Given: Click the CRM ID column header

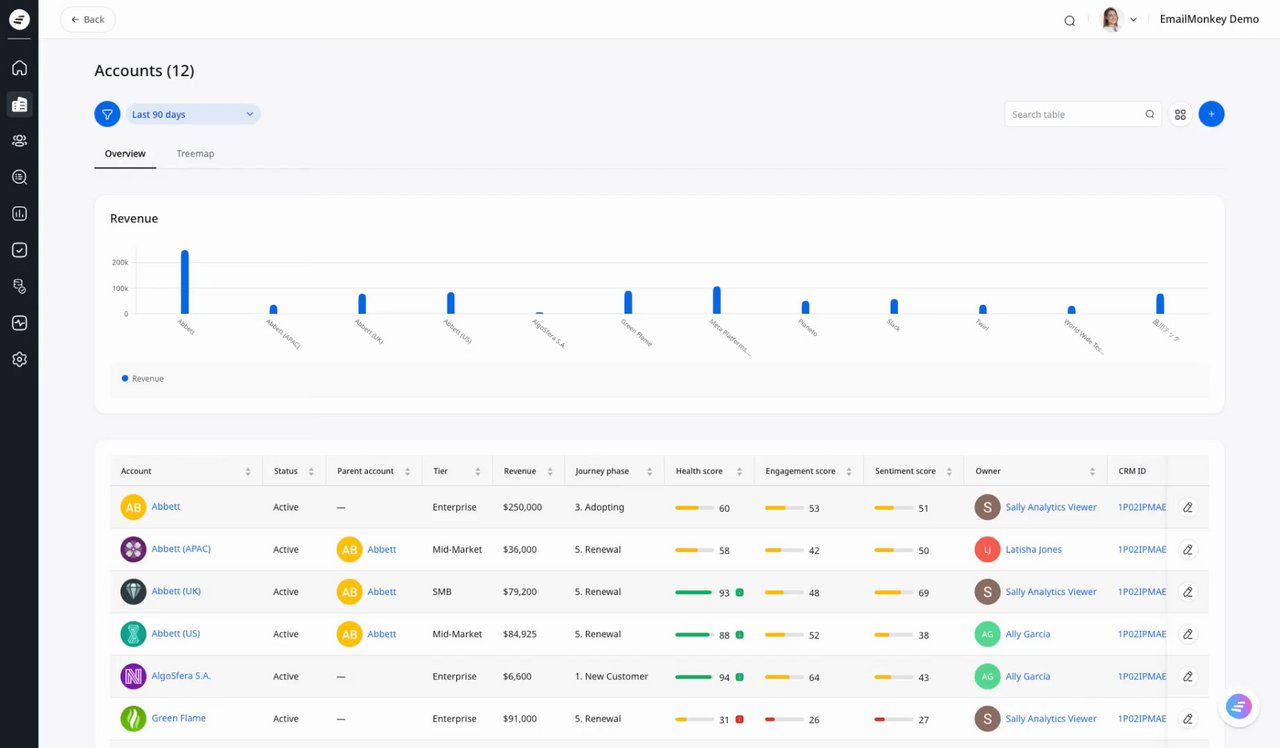Looking at the screenshot, I should click(x=1132, y=471).
